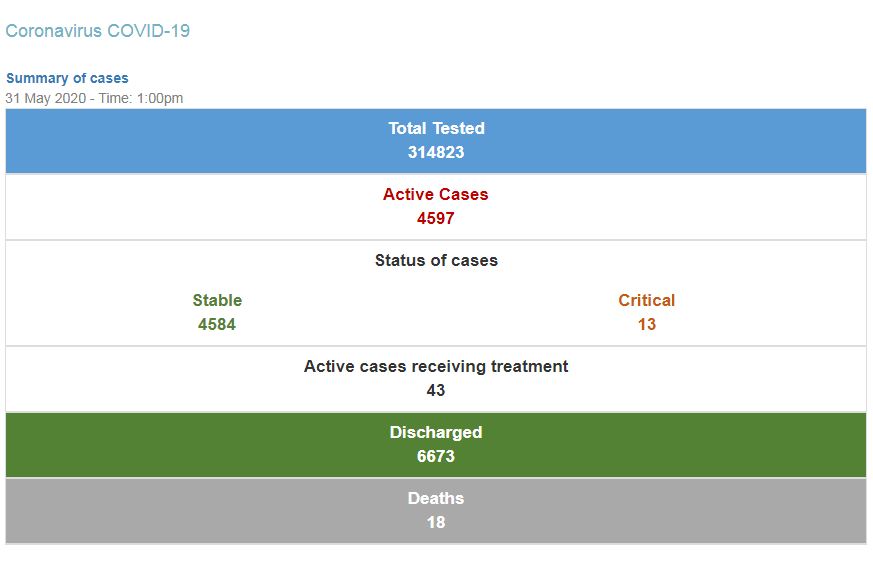Select the Stable count 4584
This screenshot has width=873, height=573.
coord(217,324)
